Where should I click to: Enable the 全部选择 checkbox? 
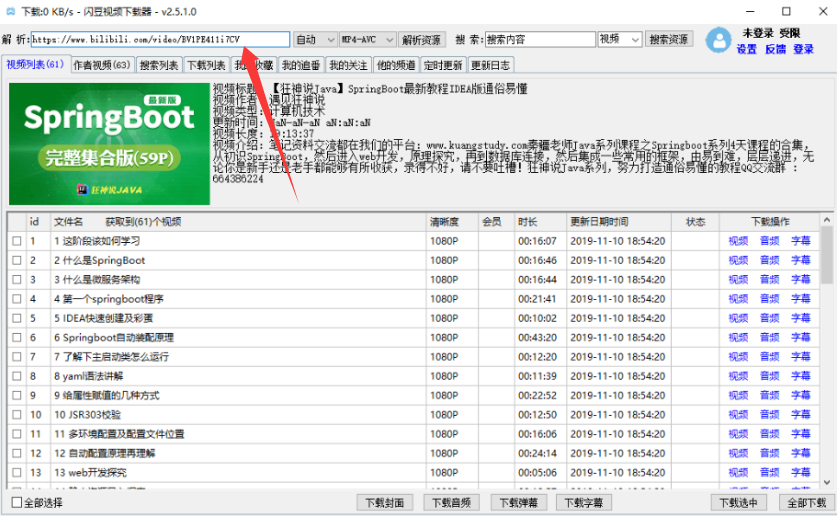(x=16, y=502)
